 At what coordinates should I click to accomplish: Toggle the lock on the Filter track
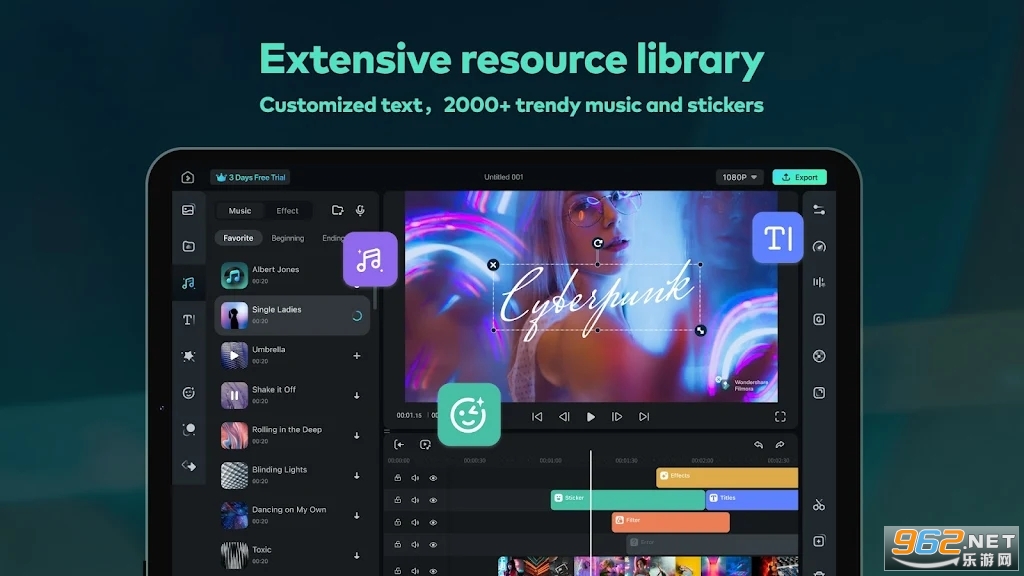[x=397, y=521]
